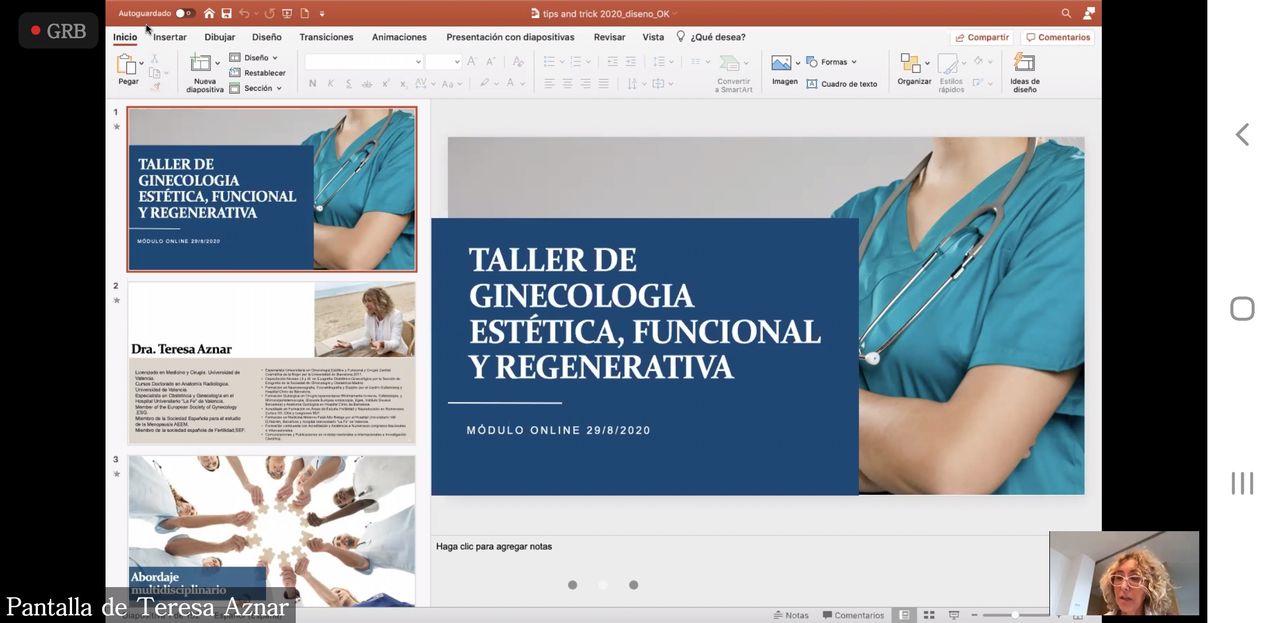Open the font name combo box
Viewport: 1280px width, 623px height.
[x=363, y=62]
